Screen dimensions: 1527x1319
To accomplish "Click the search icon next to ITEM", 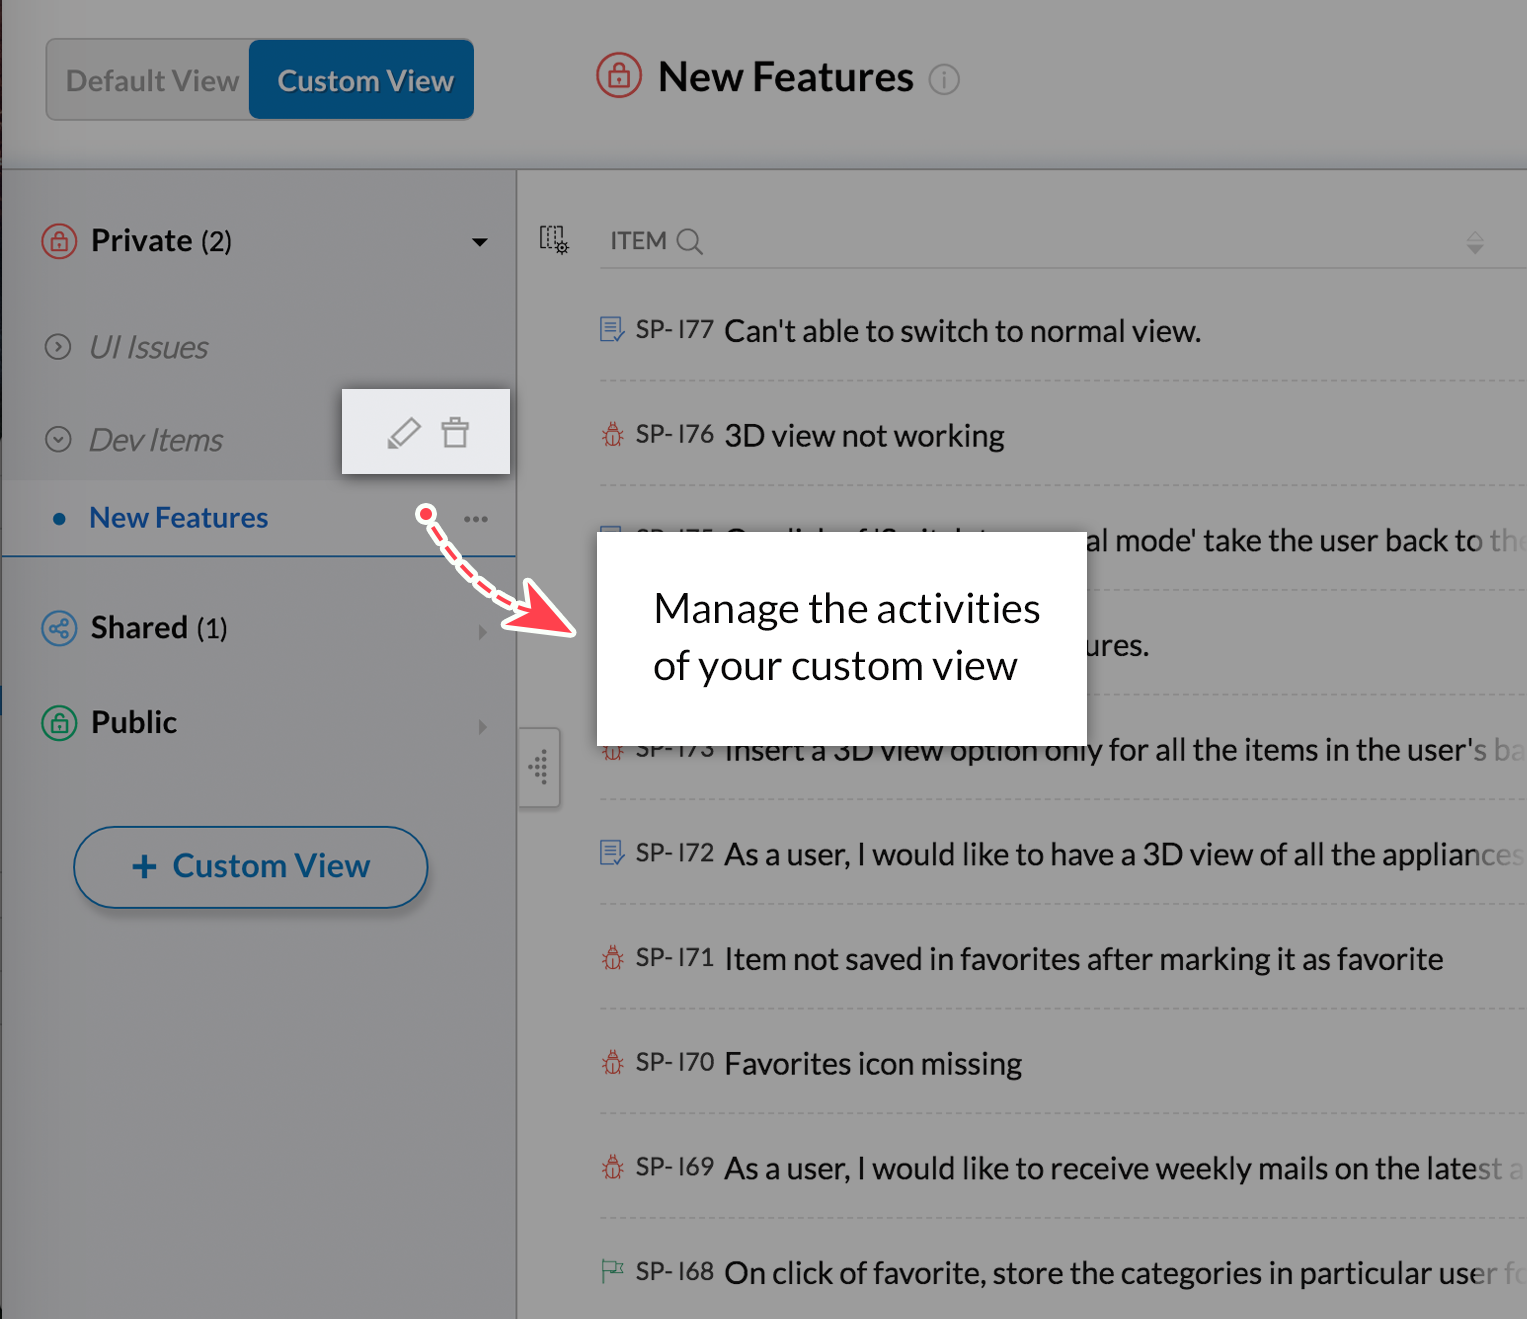I will [x=689, y=241].
